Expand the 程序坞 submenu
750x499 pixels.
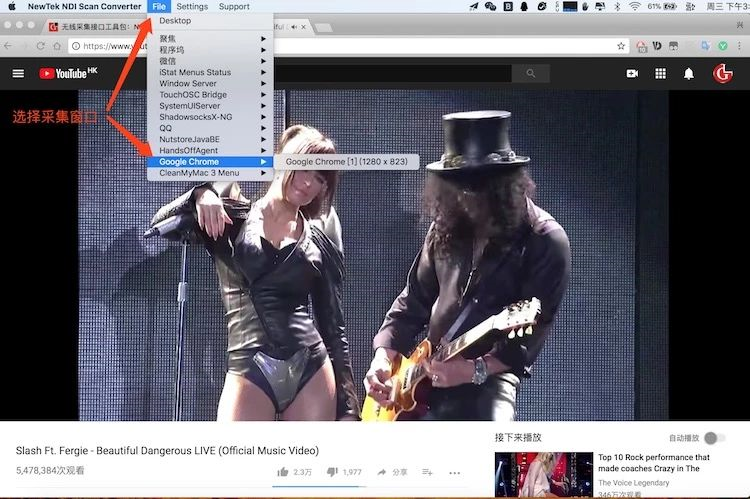click(x=210, y=50)
